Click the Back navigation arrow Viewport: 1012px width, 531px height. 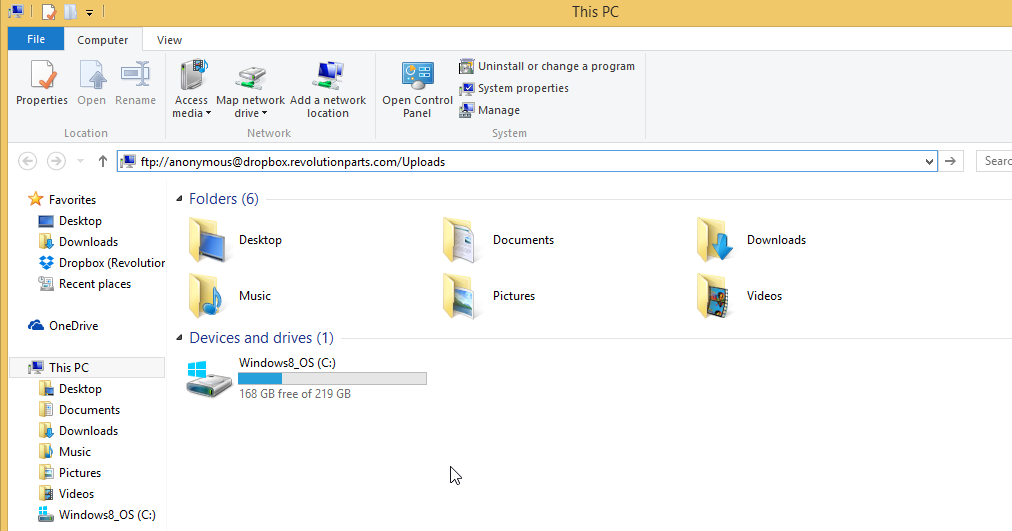[27, 161]
